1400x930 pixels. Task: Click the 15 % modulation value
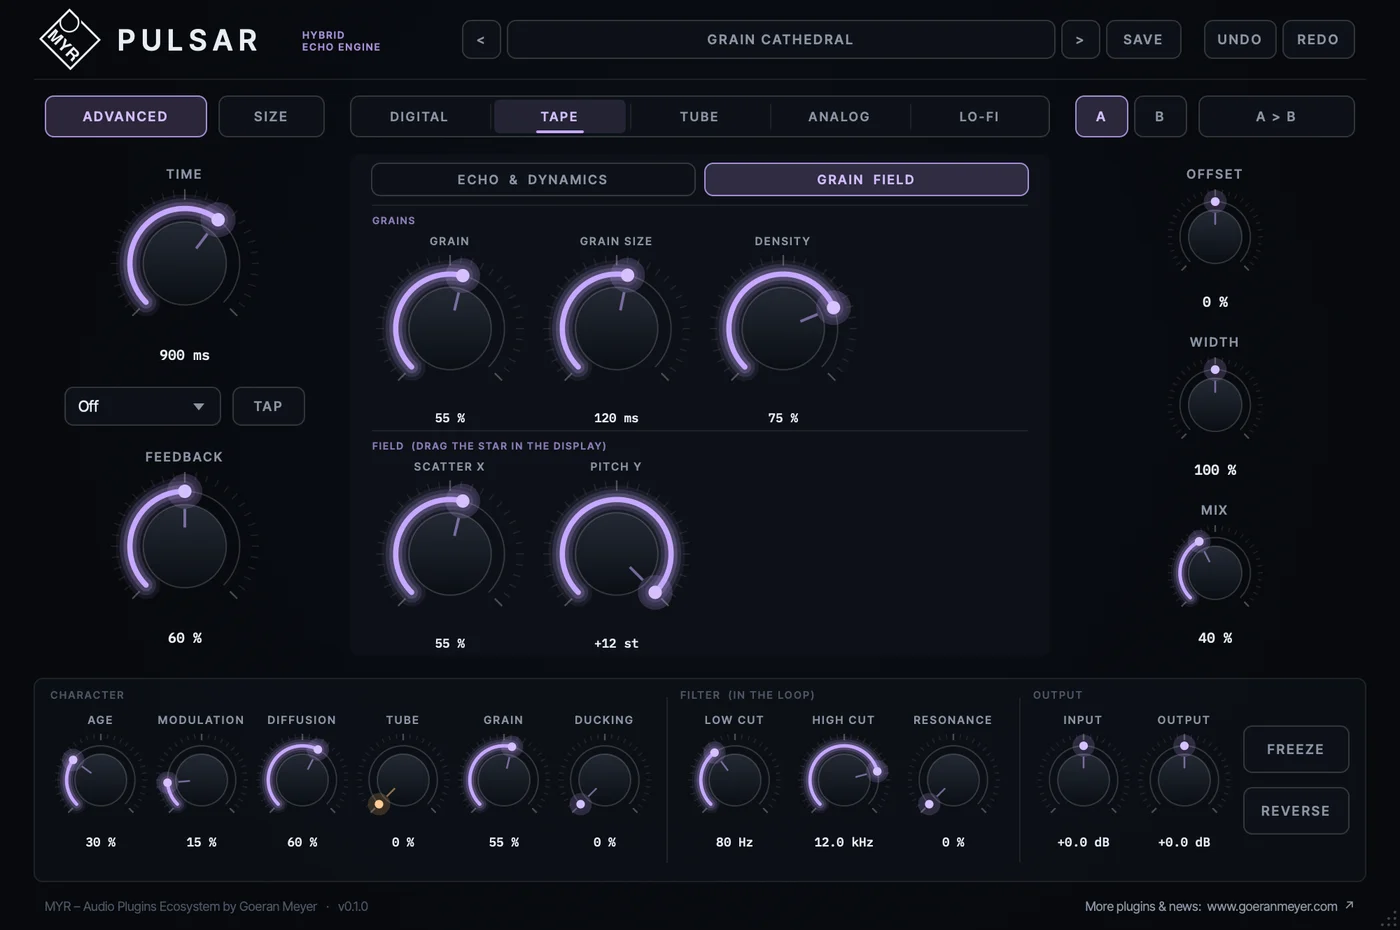point(201,842)
